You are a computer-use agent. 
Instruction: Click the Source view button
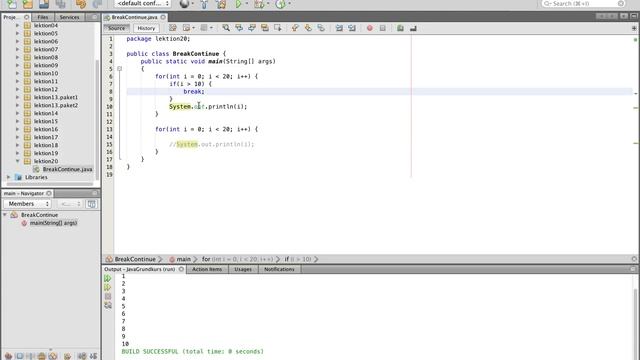point(116,28)
